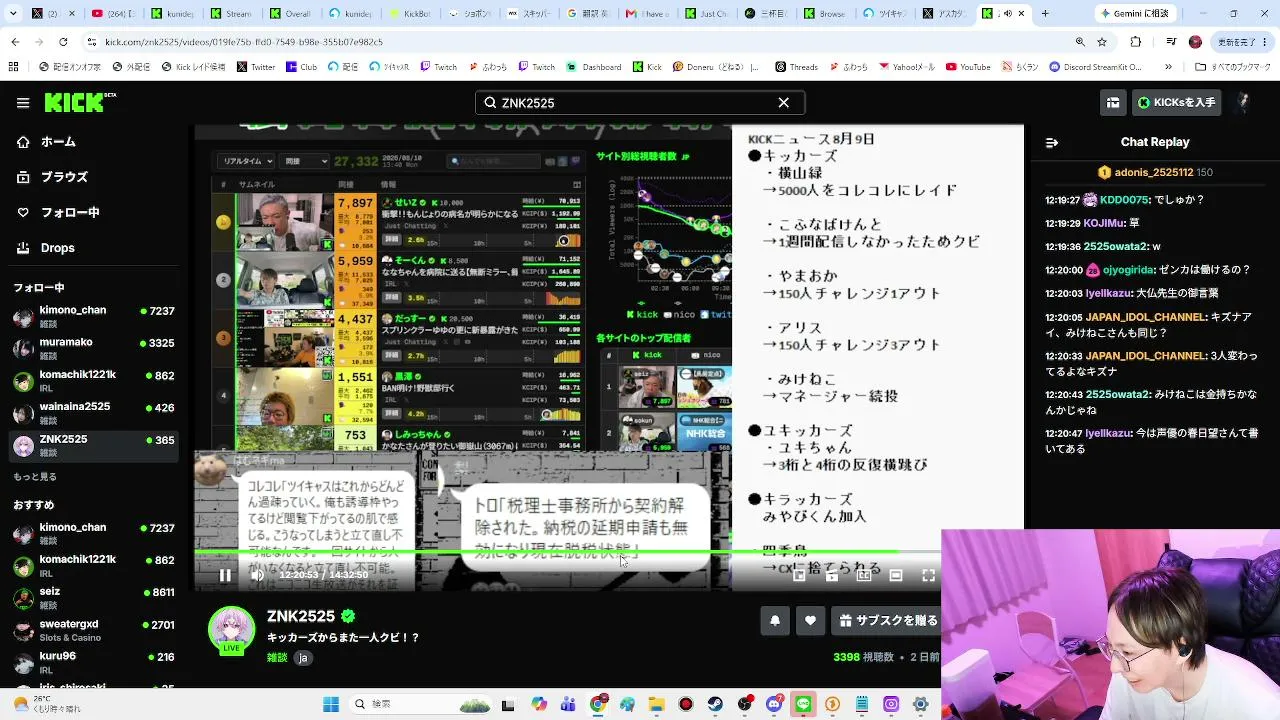This screenshot has width=1280, height=720.
Task: Pause the video playback
Action: pos(225,575)
